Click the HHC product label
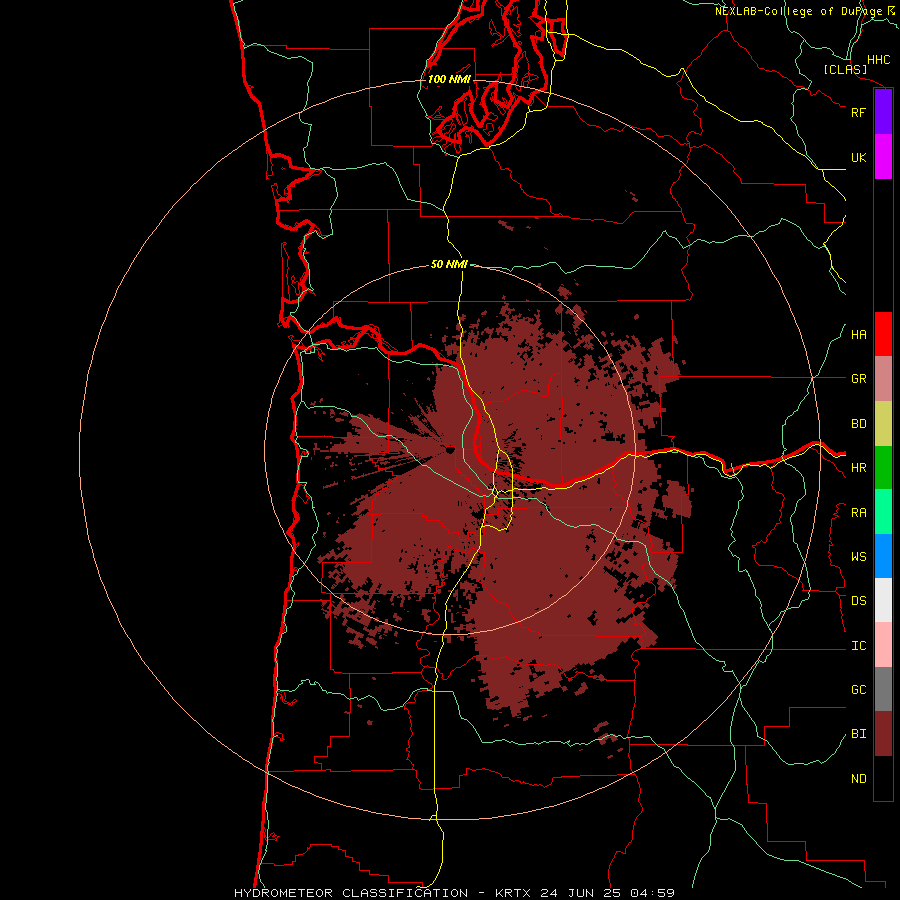This screenshot has width=900, height=900. click(x=878, y=60)
